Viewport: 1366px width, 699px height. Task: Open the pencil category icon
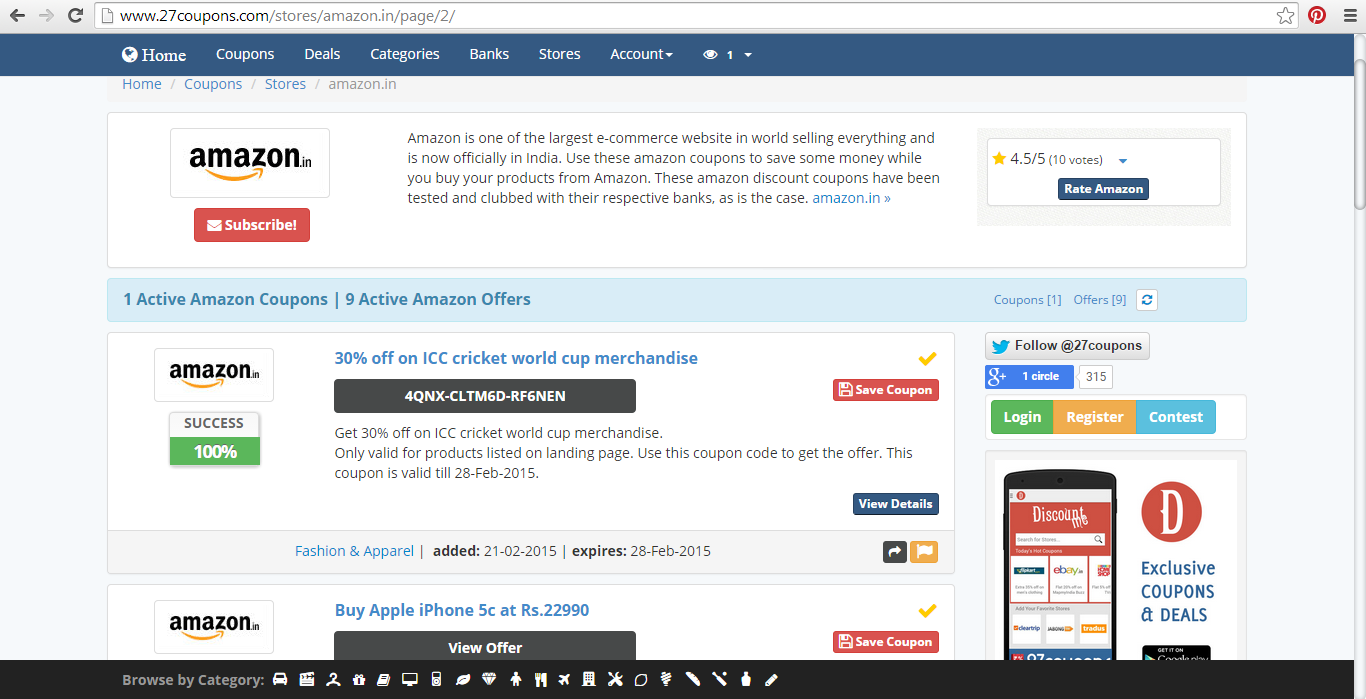click(771, 679)
